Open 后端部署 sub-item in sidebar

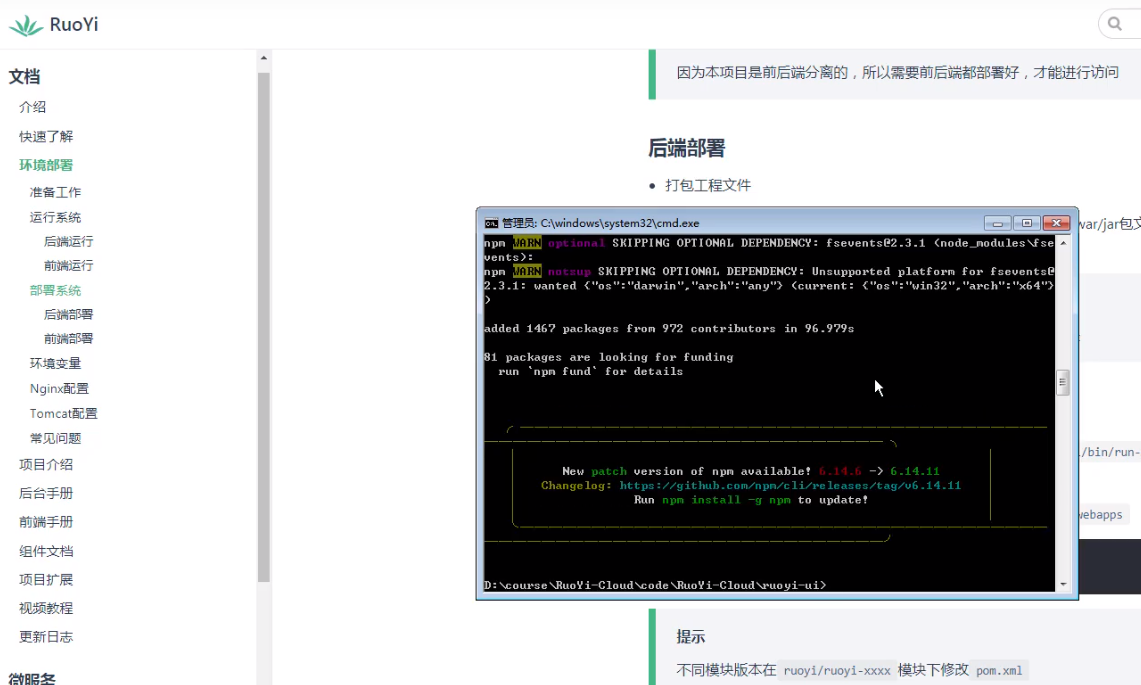(x=68, y=314)
